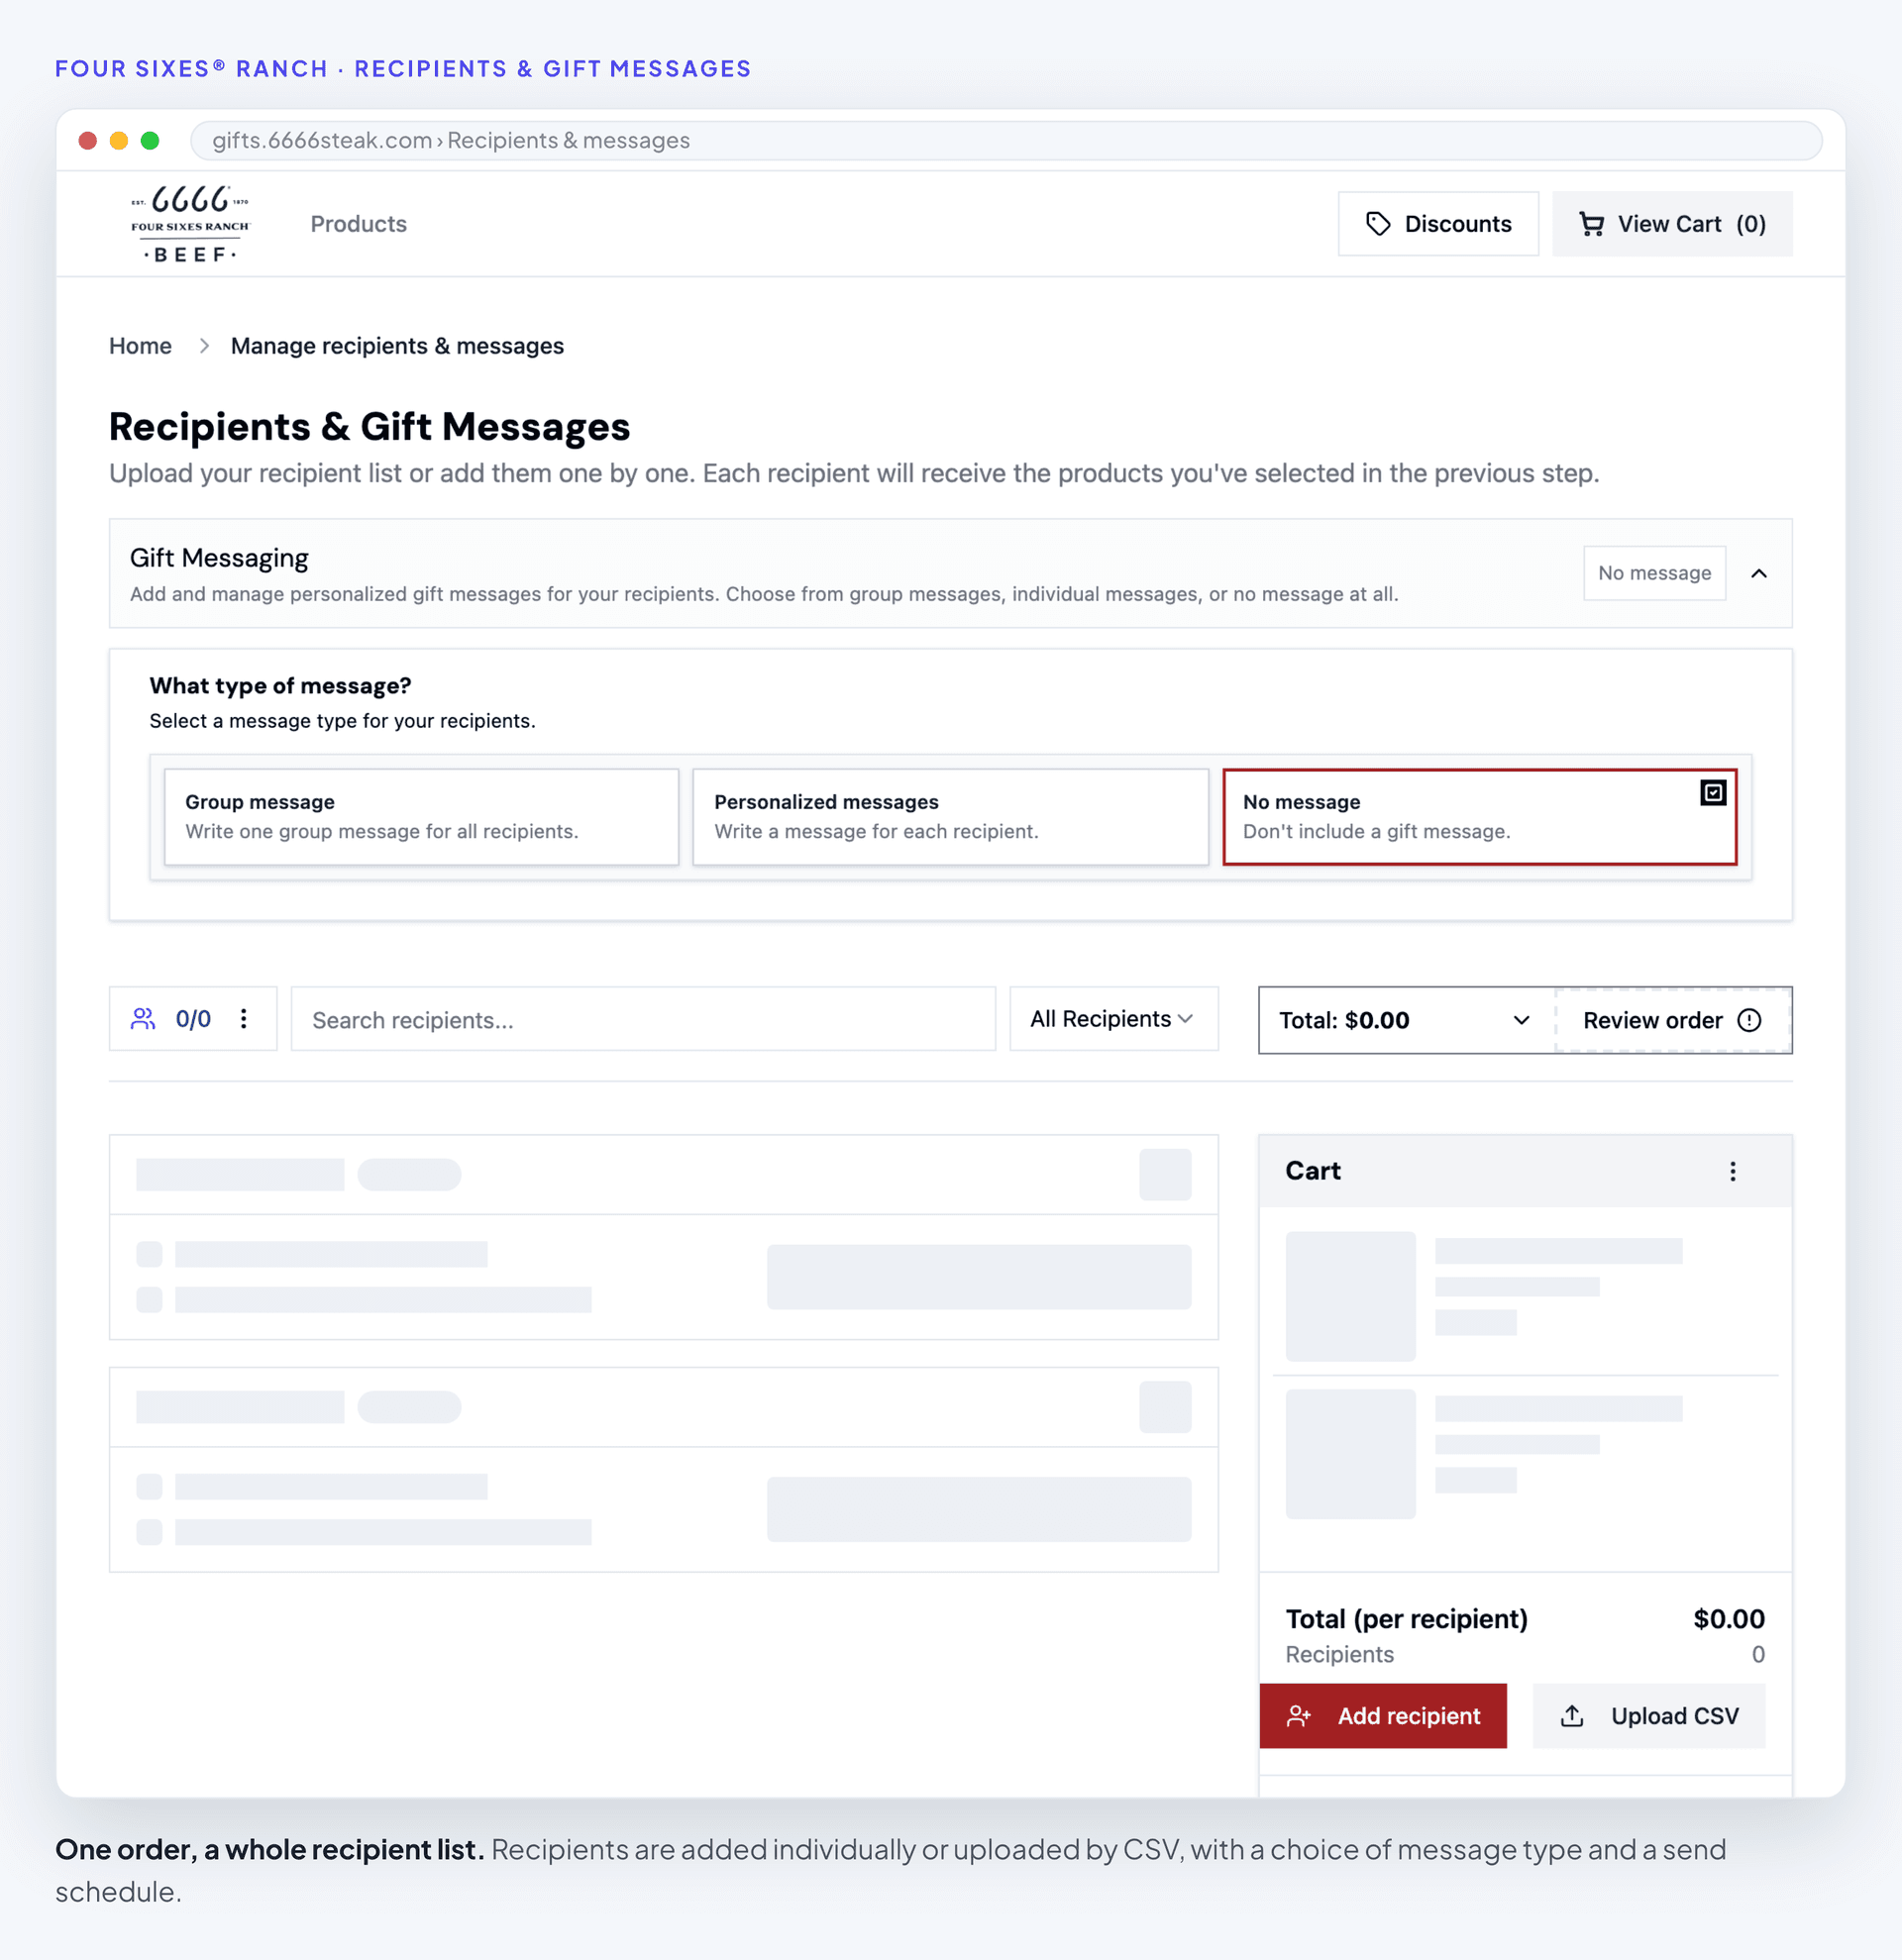
Task: Click the info icon on Review order
Action: coord(1749,1020)
